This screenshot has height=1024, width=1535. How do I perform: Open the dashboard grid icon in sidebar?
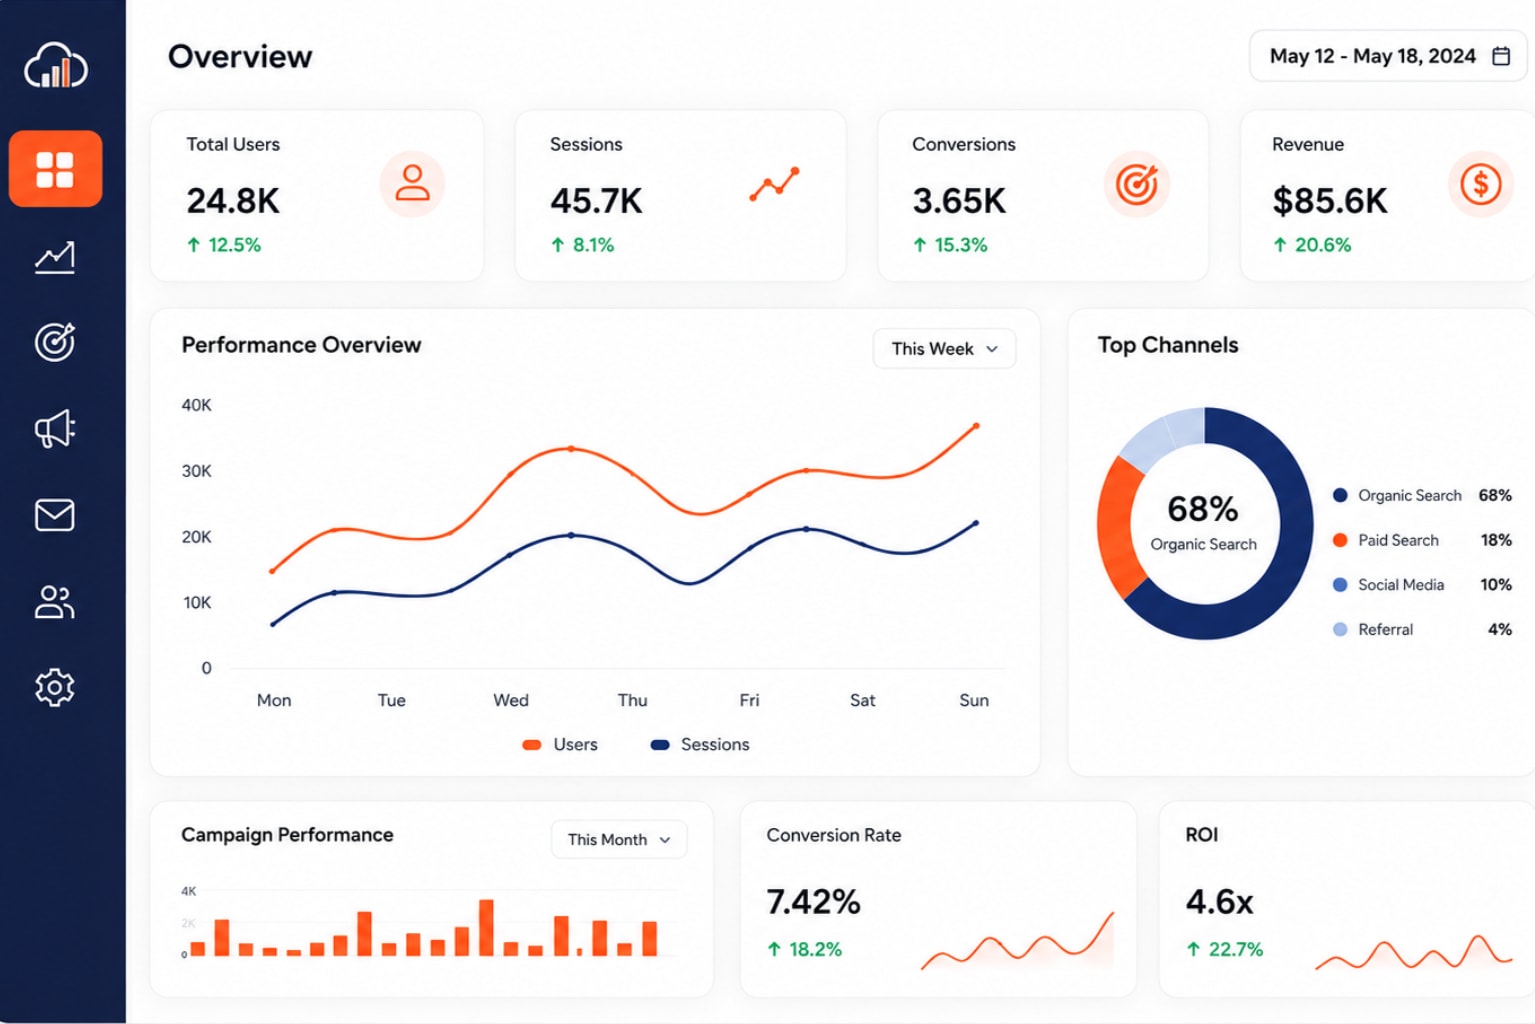coord(55,169)
